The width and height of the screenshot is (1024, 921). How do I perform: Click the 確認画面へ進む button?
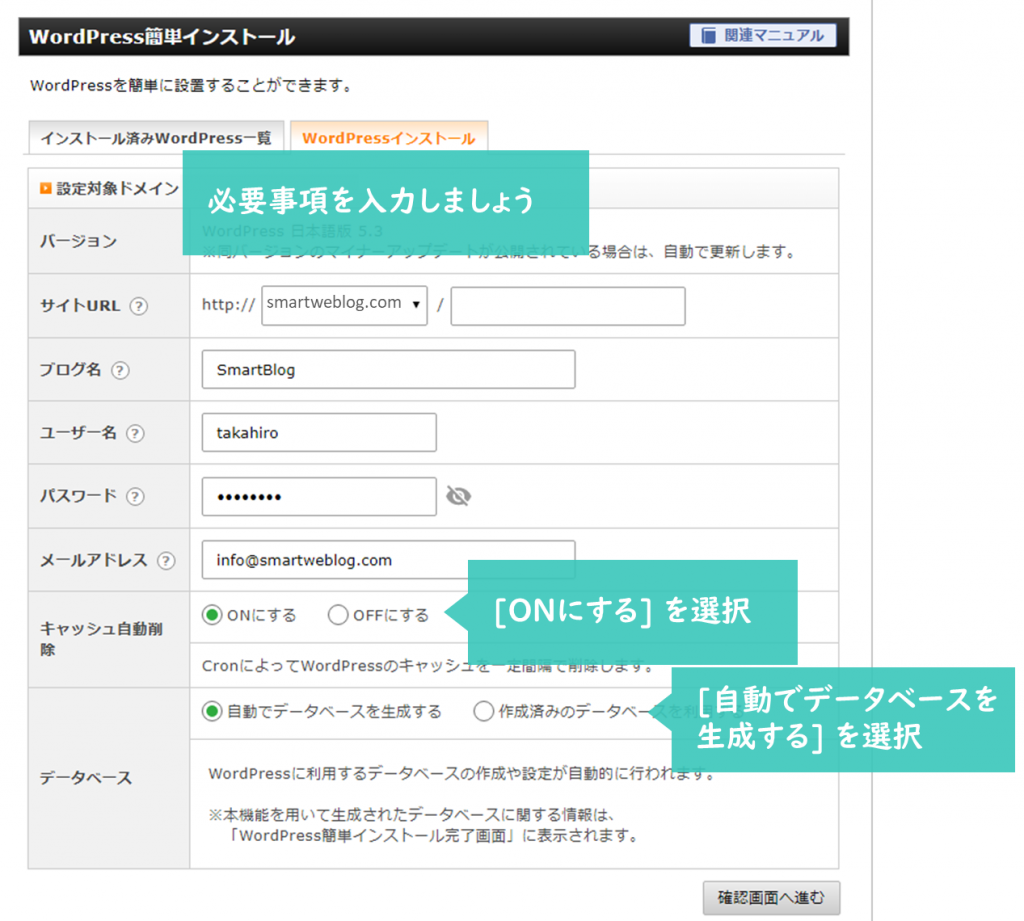point(771,898)
